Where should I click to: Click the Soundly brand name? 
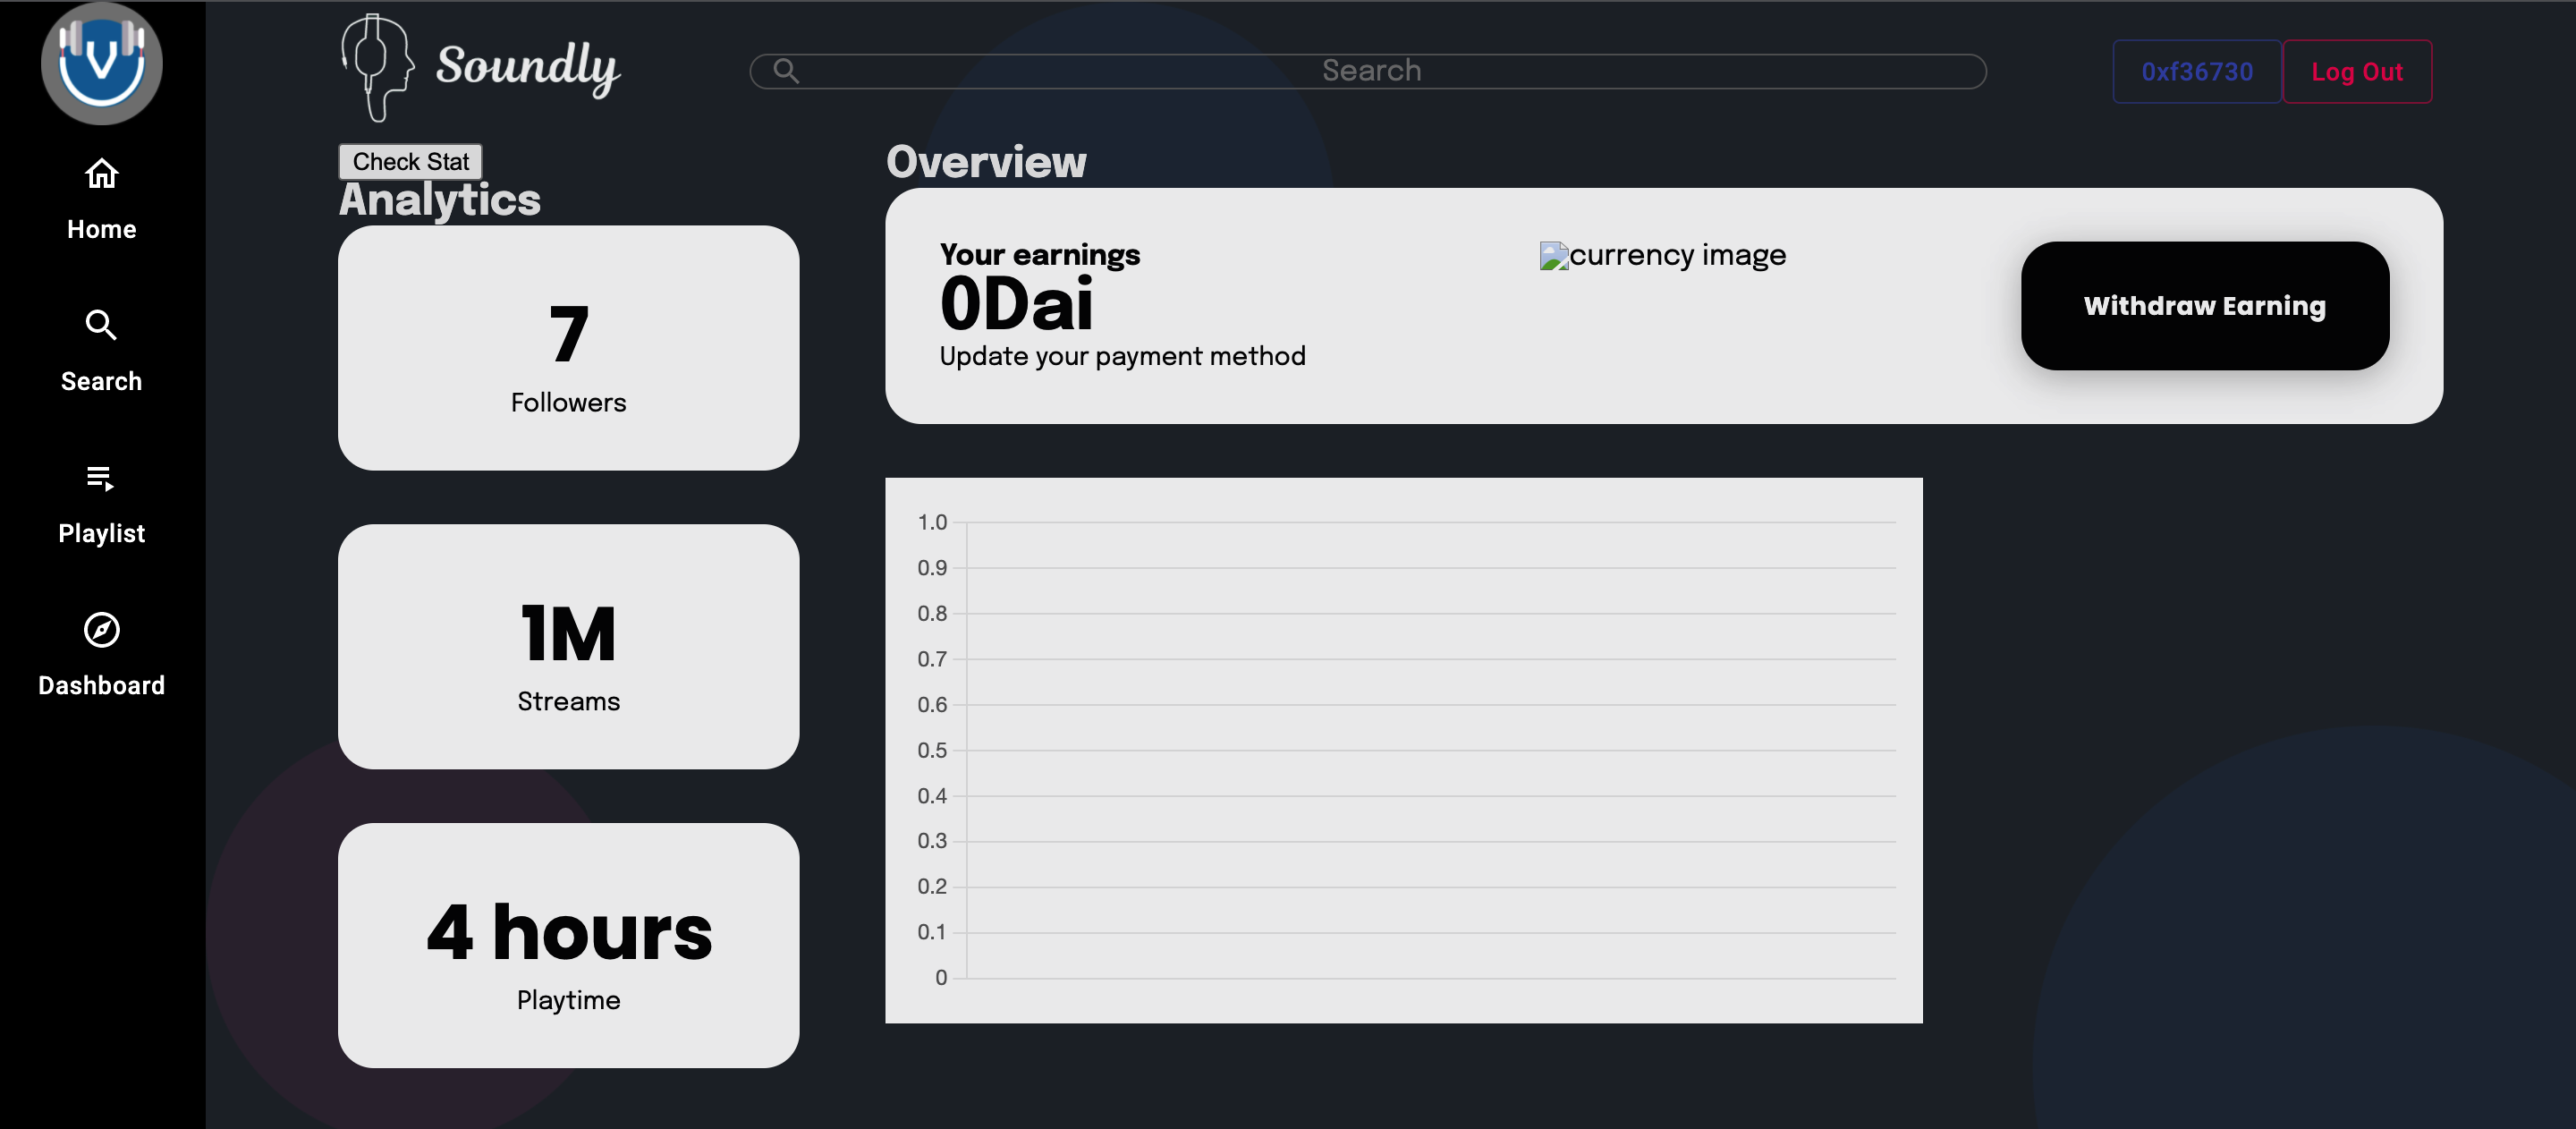click(x=528, y=68)
